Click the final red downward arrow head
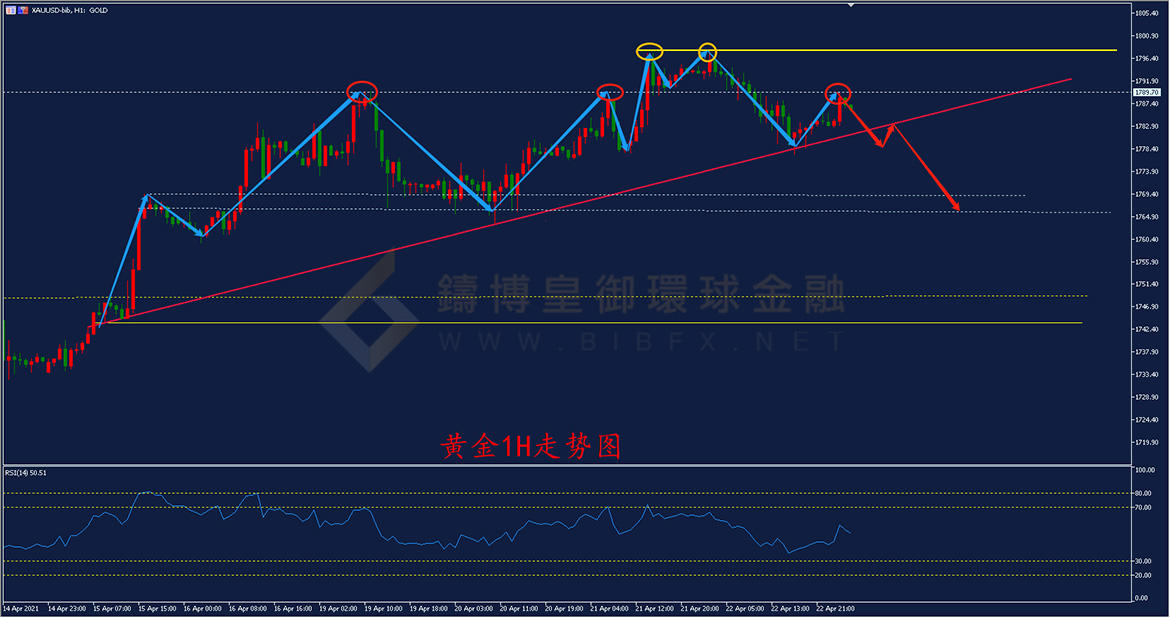The height and width of the screenshot is (618, 1170). click(x=956, y=207)
